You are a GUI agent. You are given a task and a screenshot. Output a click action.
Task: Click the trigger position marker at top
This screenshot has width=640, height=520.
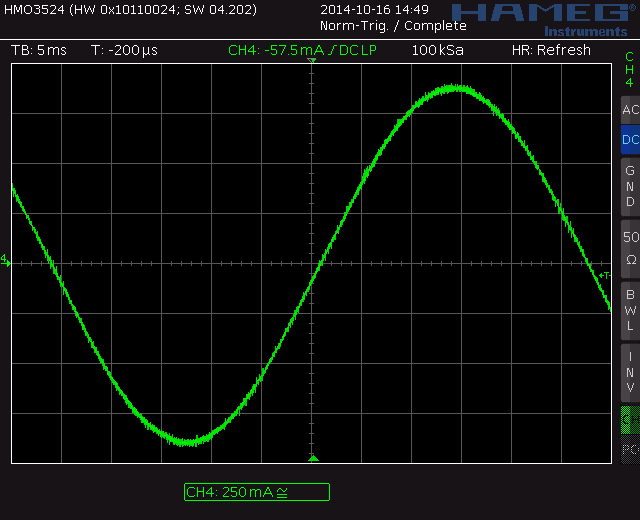click(312, 62)
